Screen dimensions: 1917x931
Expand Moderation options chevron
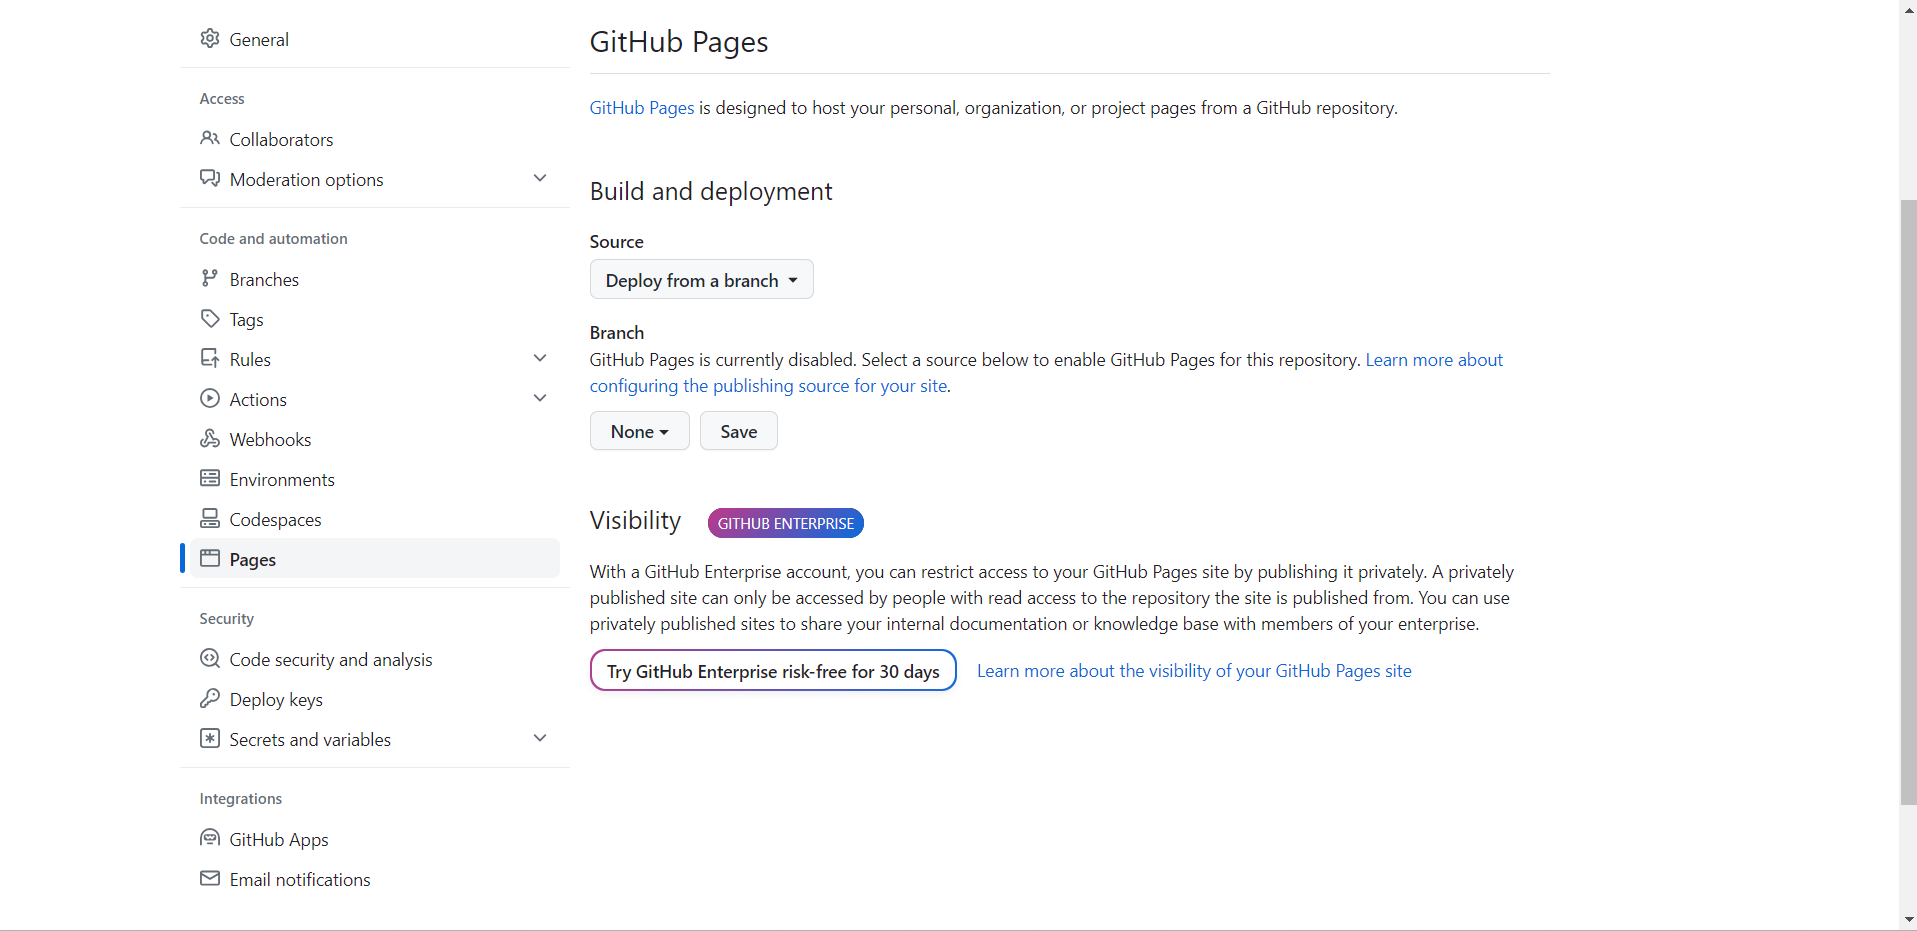[540, 178]
